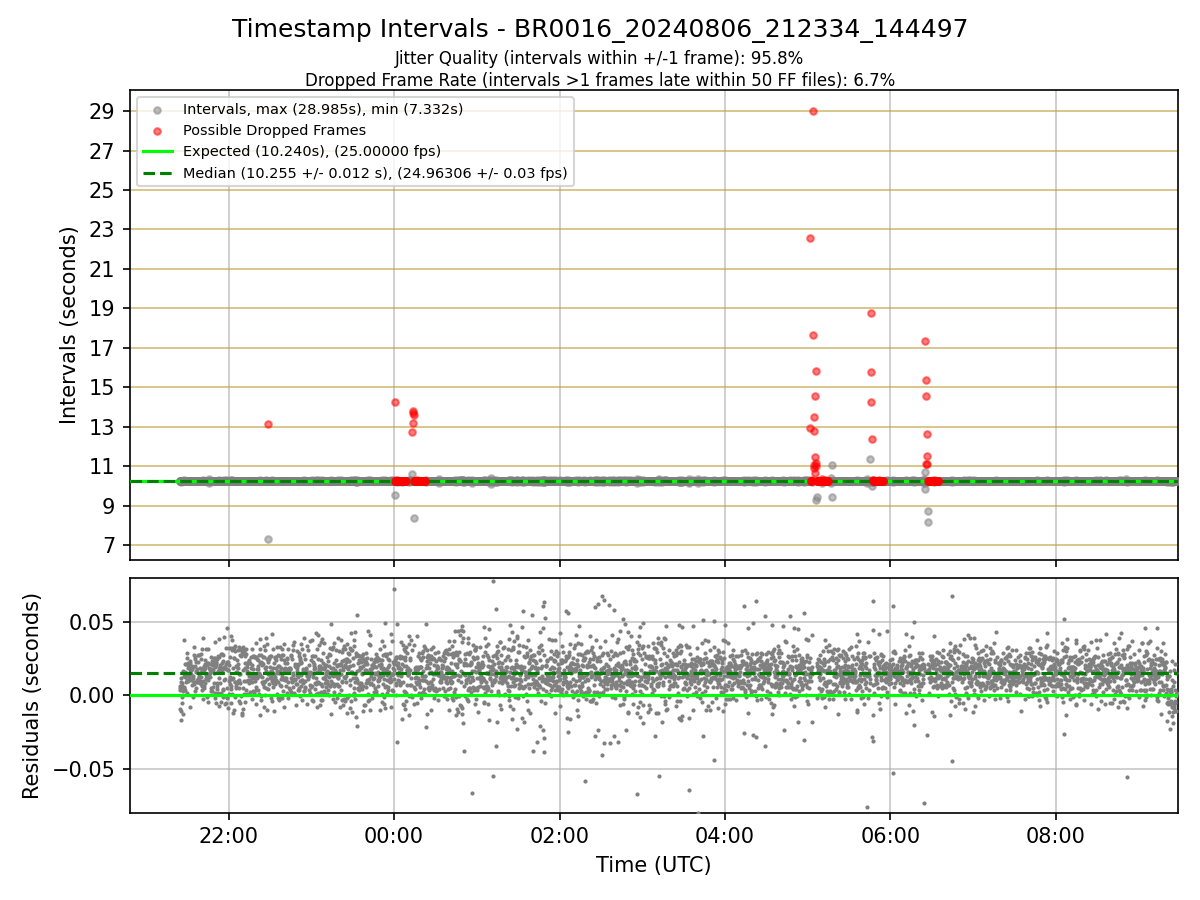Viewport: 1200px width, 900px height.
Task: Click the red point near 18.8 seconds before 06:00
Action: (871, 313)
